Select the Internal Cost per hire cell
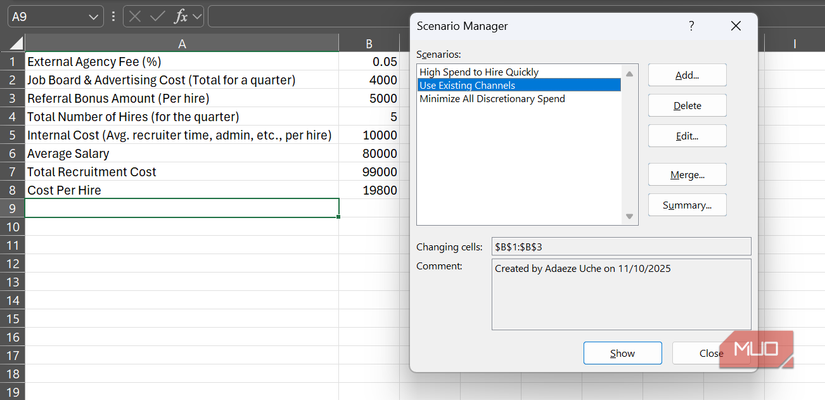Image resolution: width=825 pixels, height=400 pixels. pyautogui.click(x=182, y=135)
